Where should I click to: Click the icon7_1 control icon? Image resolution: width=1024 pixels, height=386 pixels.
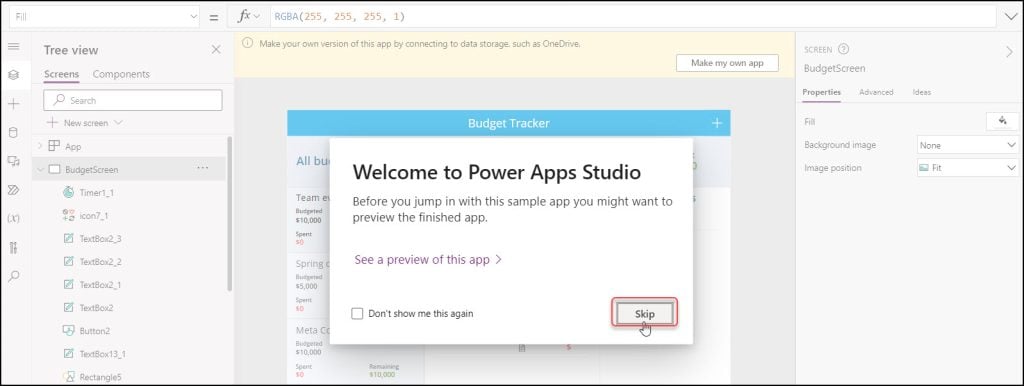(x=69, y=216)
